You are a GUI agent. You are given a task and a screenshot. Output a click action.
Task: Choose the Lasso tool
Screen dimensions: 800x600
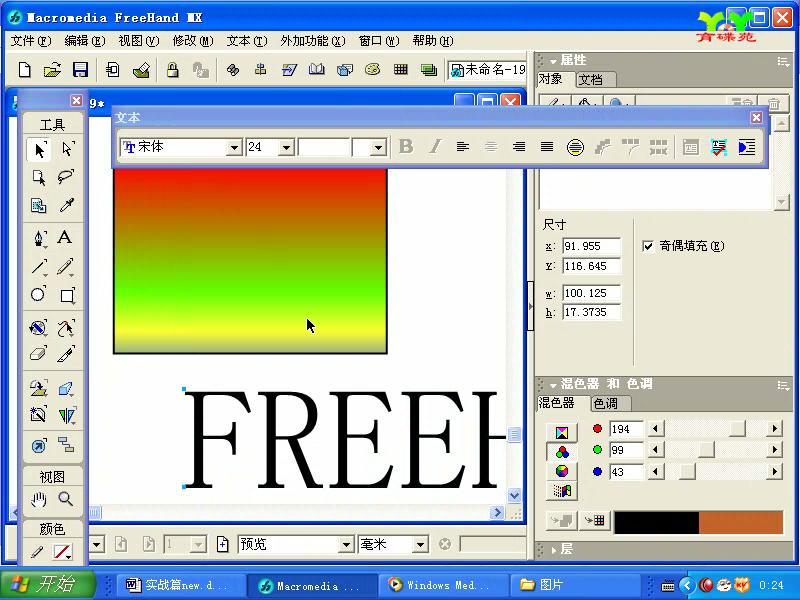coord(66,177)
